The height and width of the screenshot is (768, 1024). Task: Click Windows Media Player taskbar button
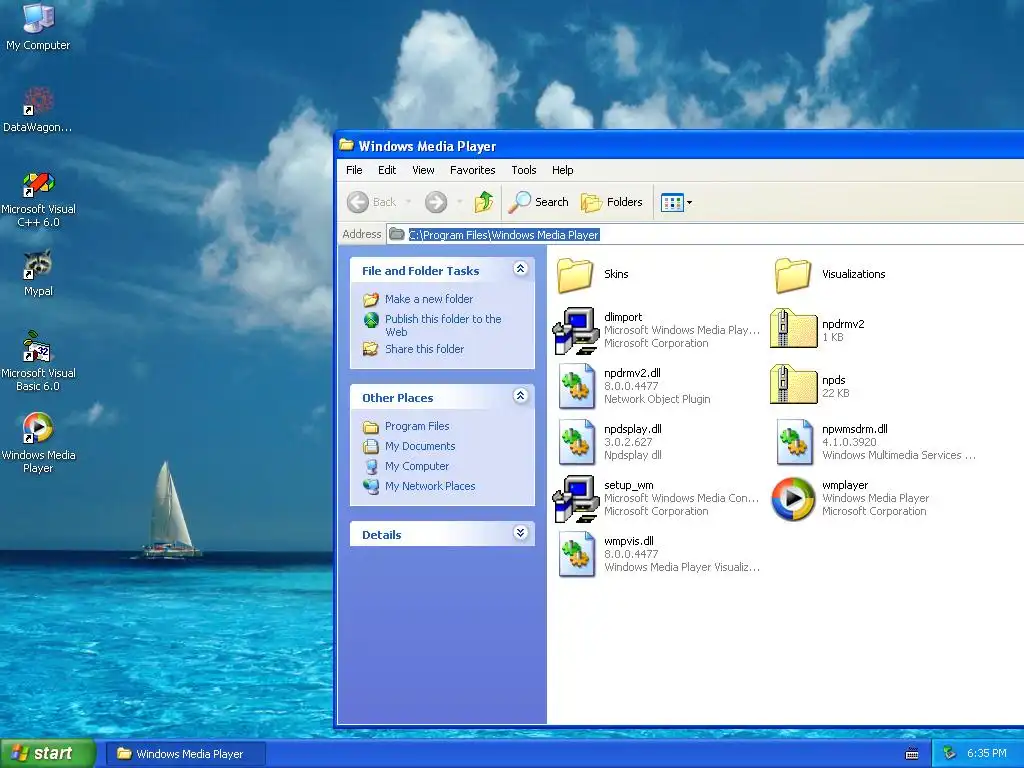185,754
